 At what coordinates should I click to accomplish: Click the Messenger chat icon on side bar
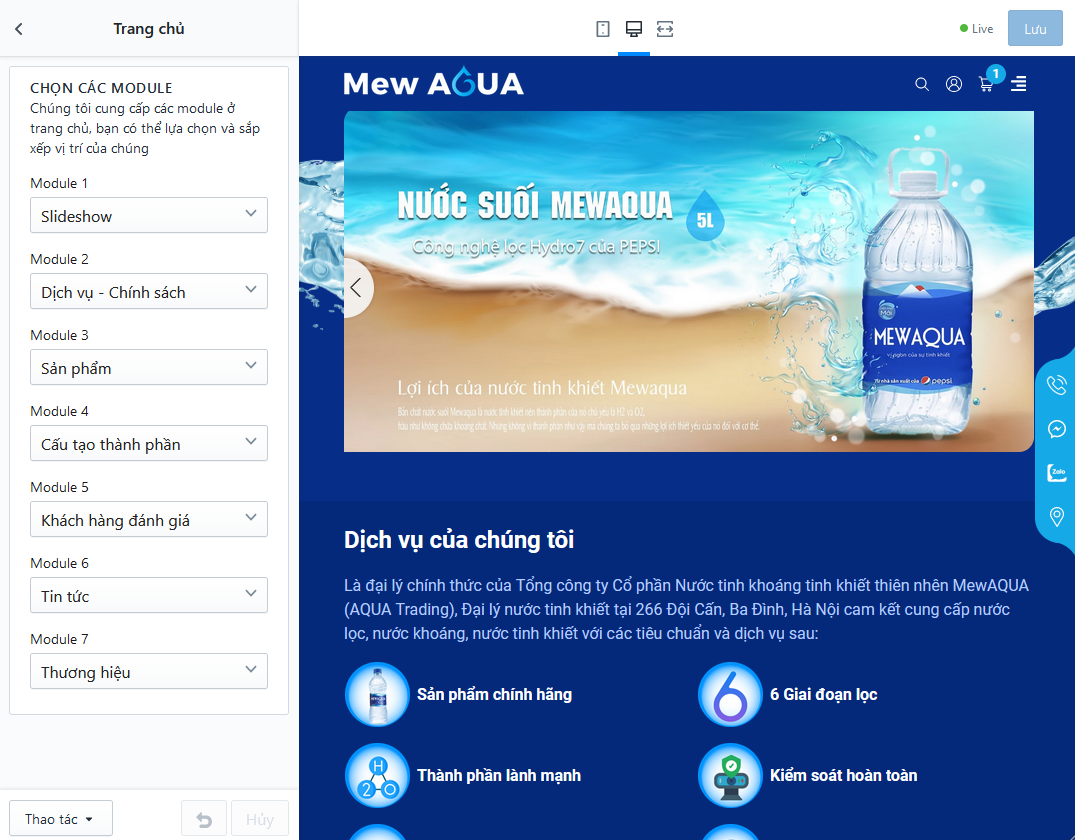click(1056, 429)
